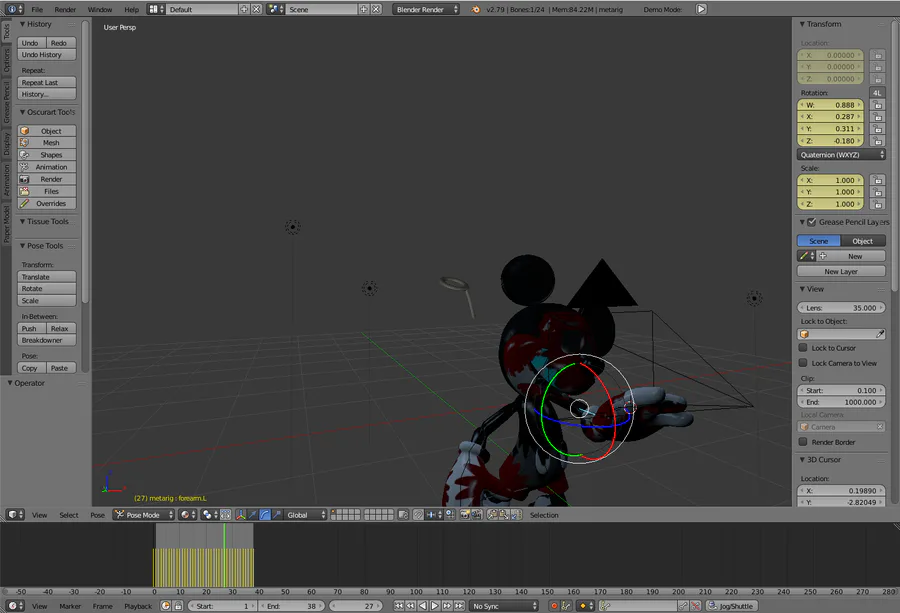Click the Repeat Last button
Screen dimensions: 900x613
coord(46,82)
